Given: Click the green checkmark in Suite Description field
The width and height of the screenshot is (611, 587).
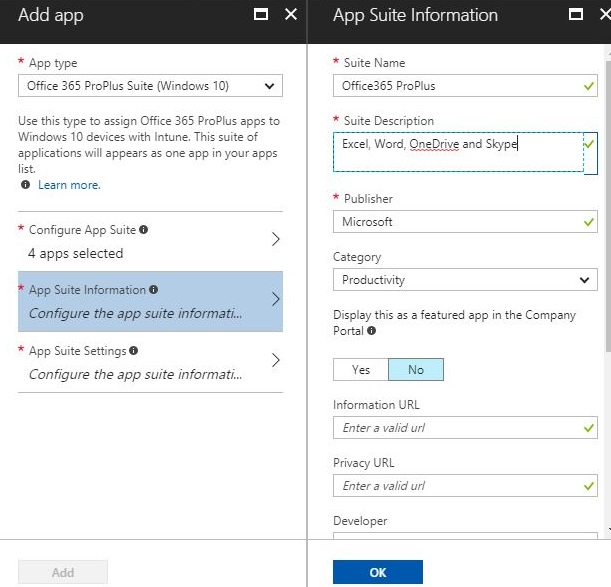Looking at the screenshot, I should point(589,144).
